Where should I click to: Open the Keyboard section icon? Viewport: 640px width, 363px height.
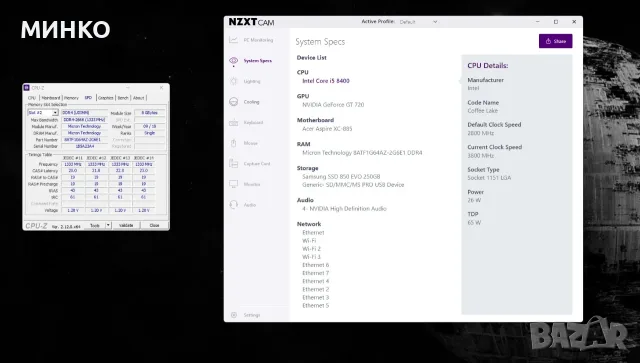[x=233, y=122]
